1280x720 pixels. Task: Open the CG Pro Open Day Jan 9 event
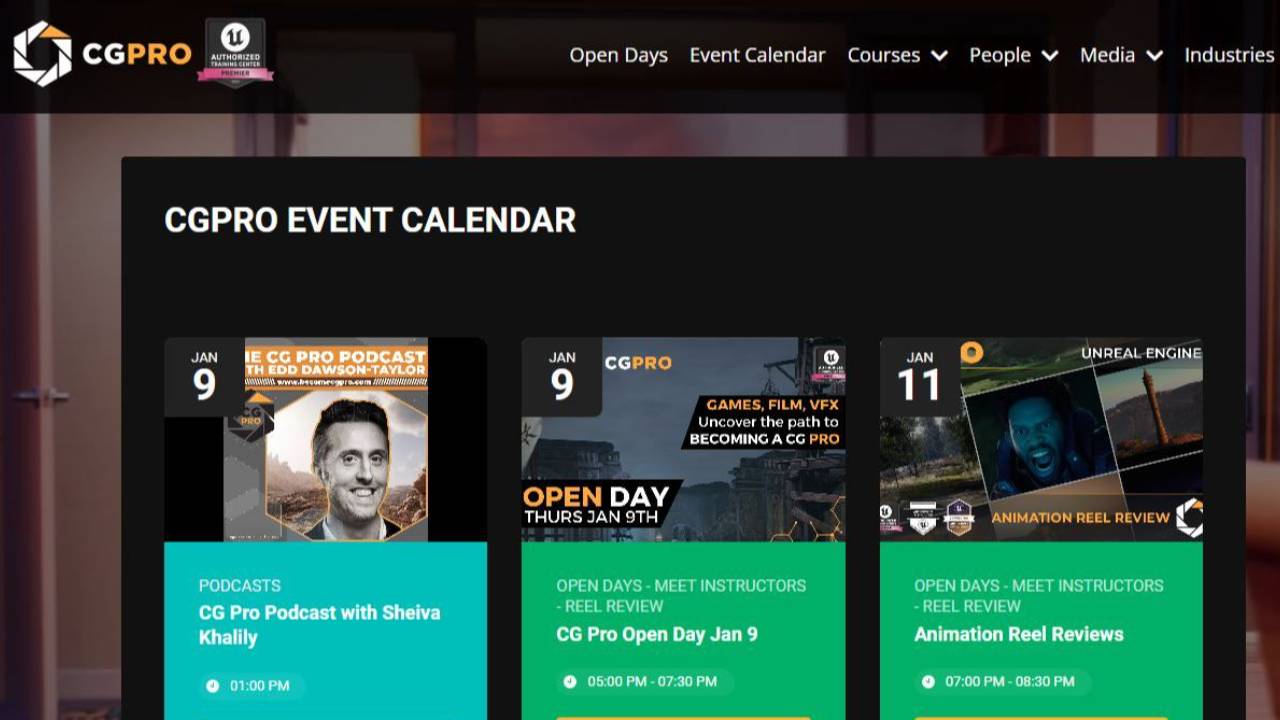[655, 633]
